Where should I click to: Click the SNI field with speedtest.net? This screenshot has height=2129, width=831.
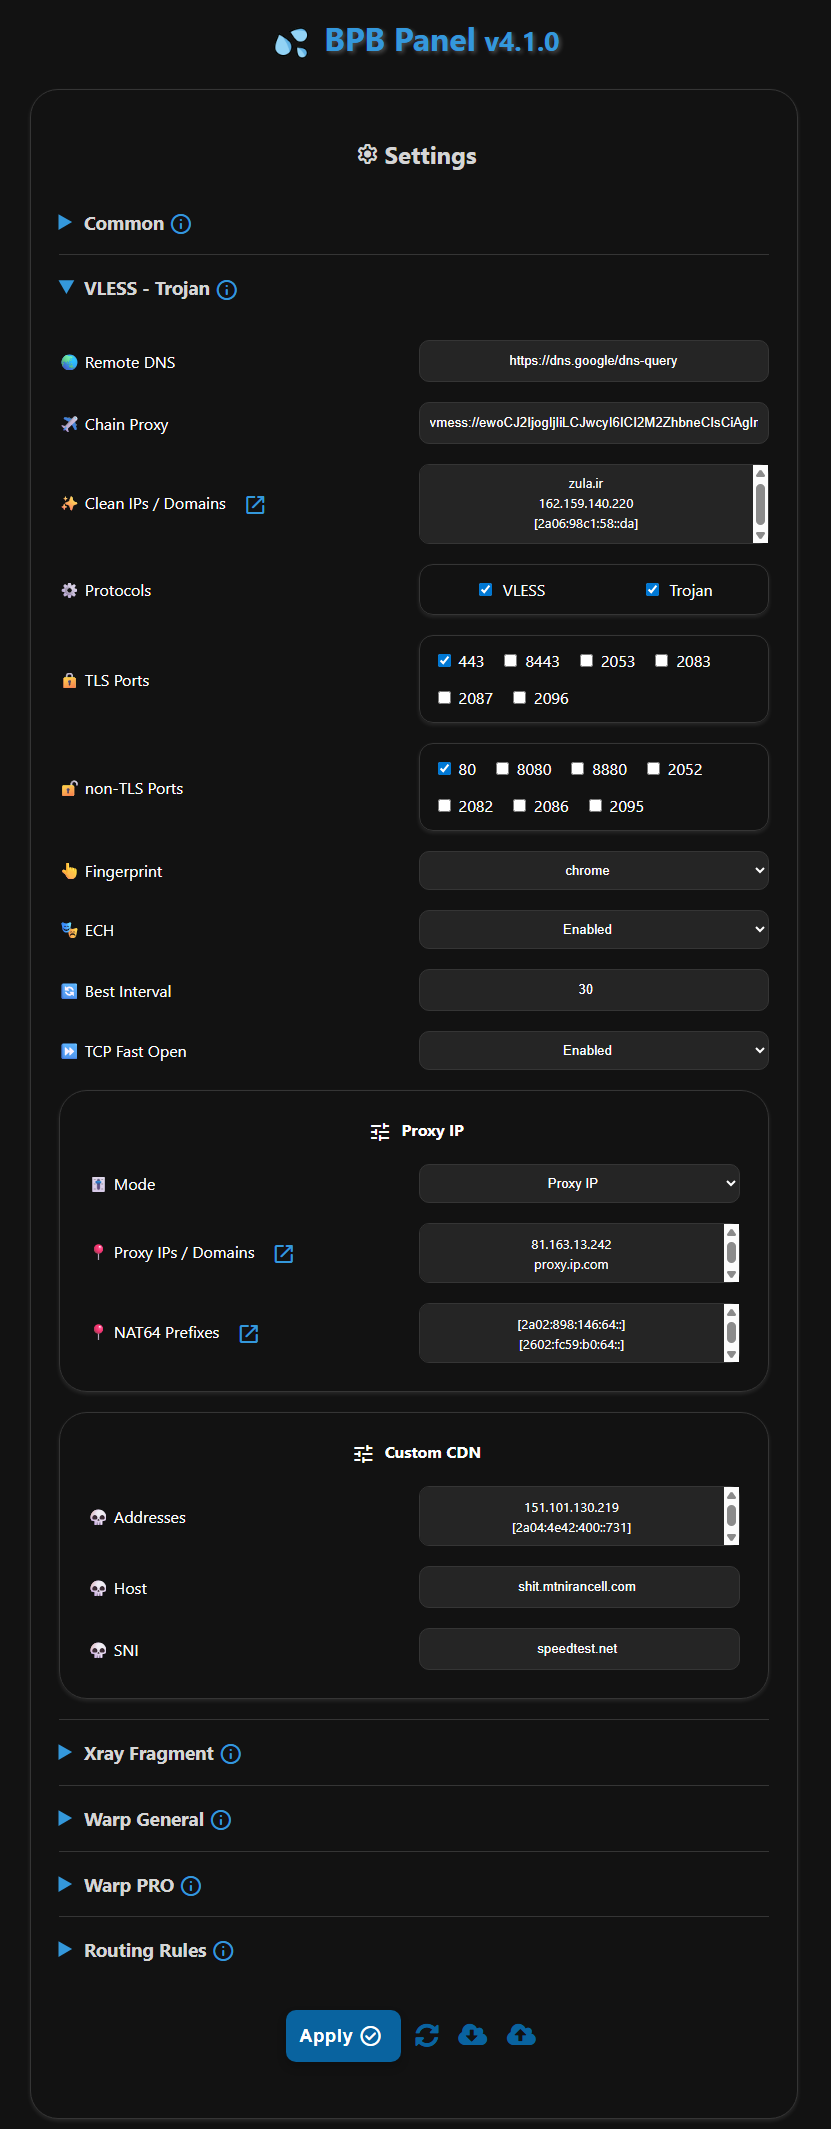tap(579, 1649)
